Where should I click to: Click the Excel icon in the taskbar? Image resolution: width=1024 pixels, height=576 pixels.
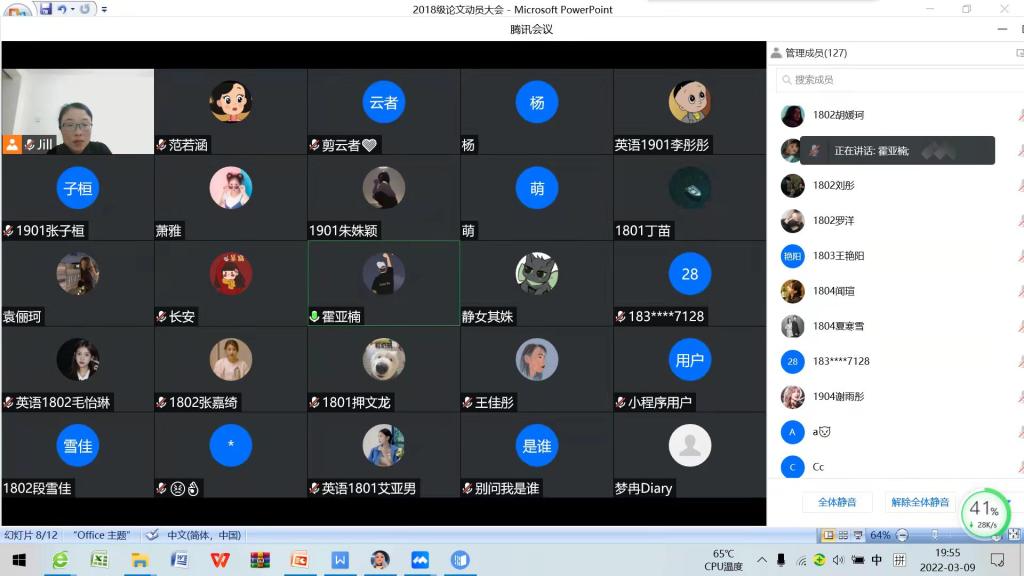99,560
